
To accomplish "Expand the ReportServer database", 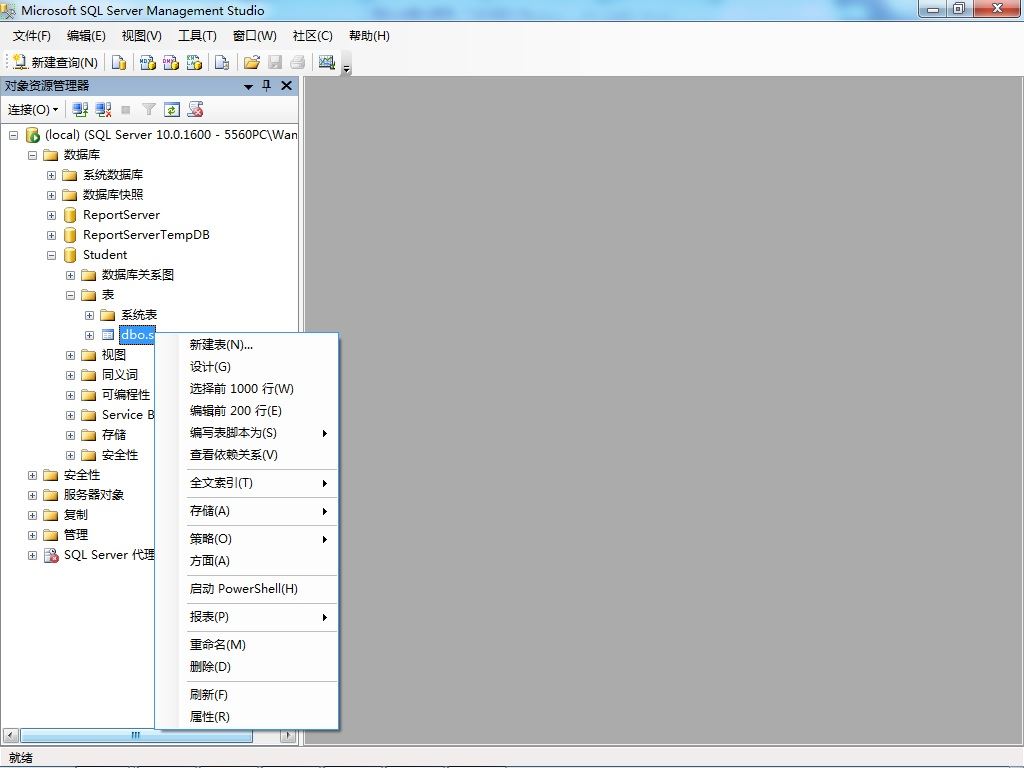I will pos(51,216).
